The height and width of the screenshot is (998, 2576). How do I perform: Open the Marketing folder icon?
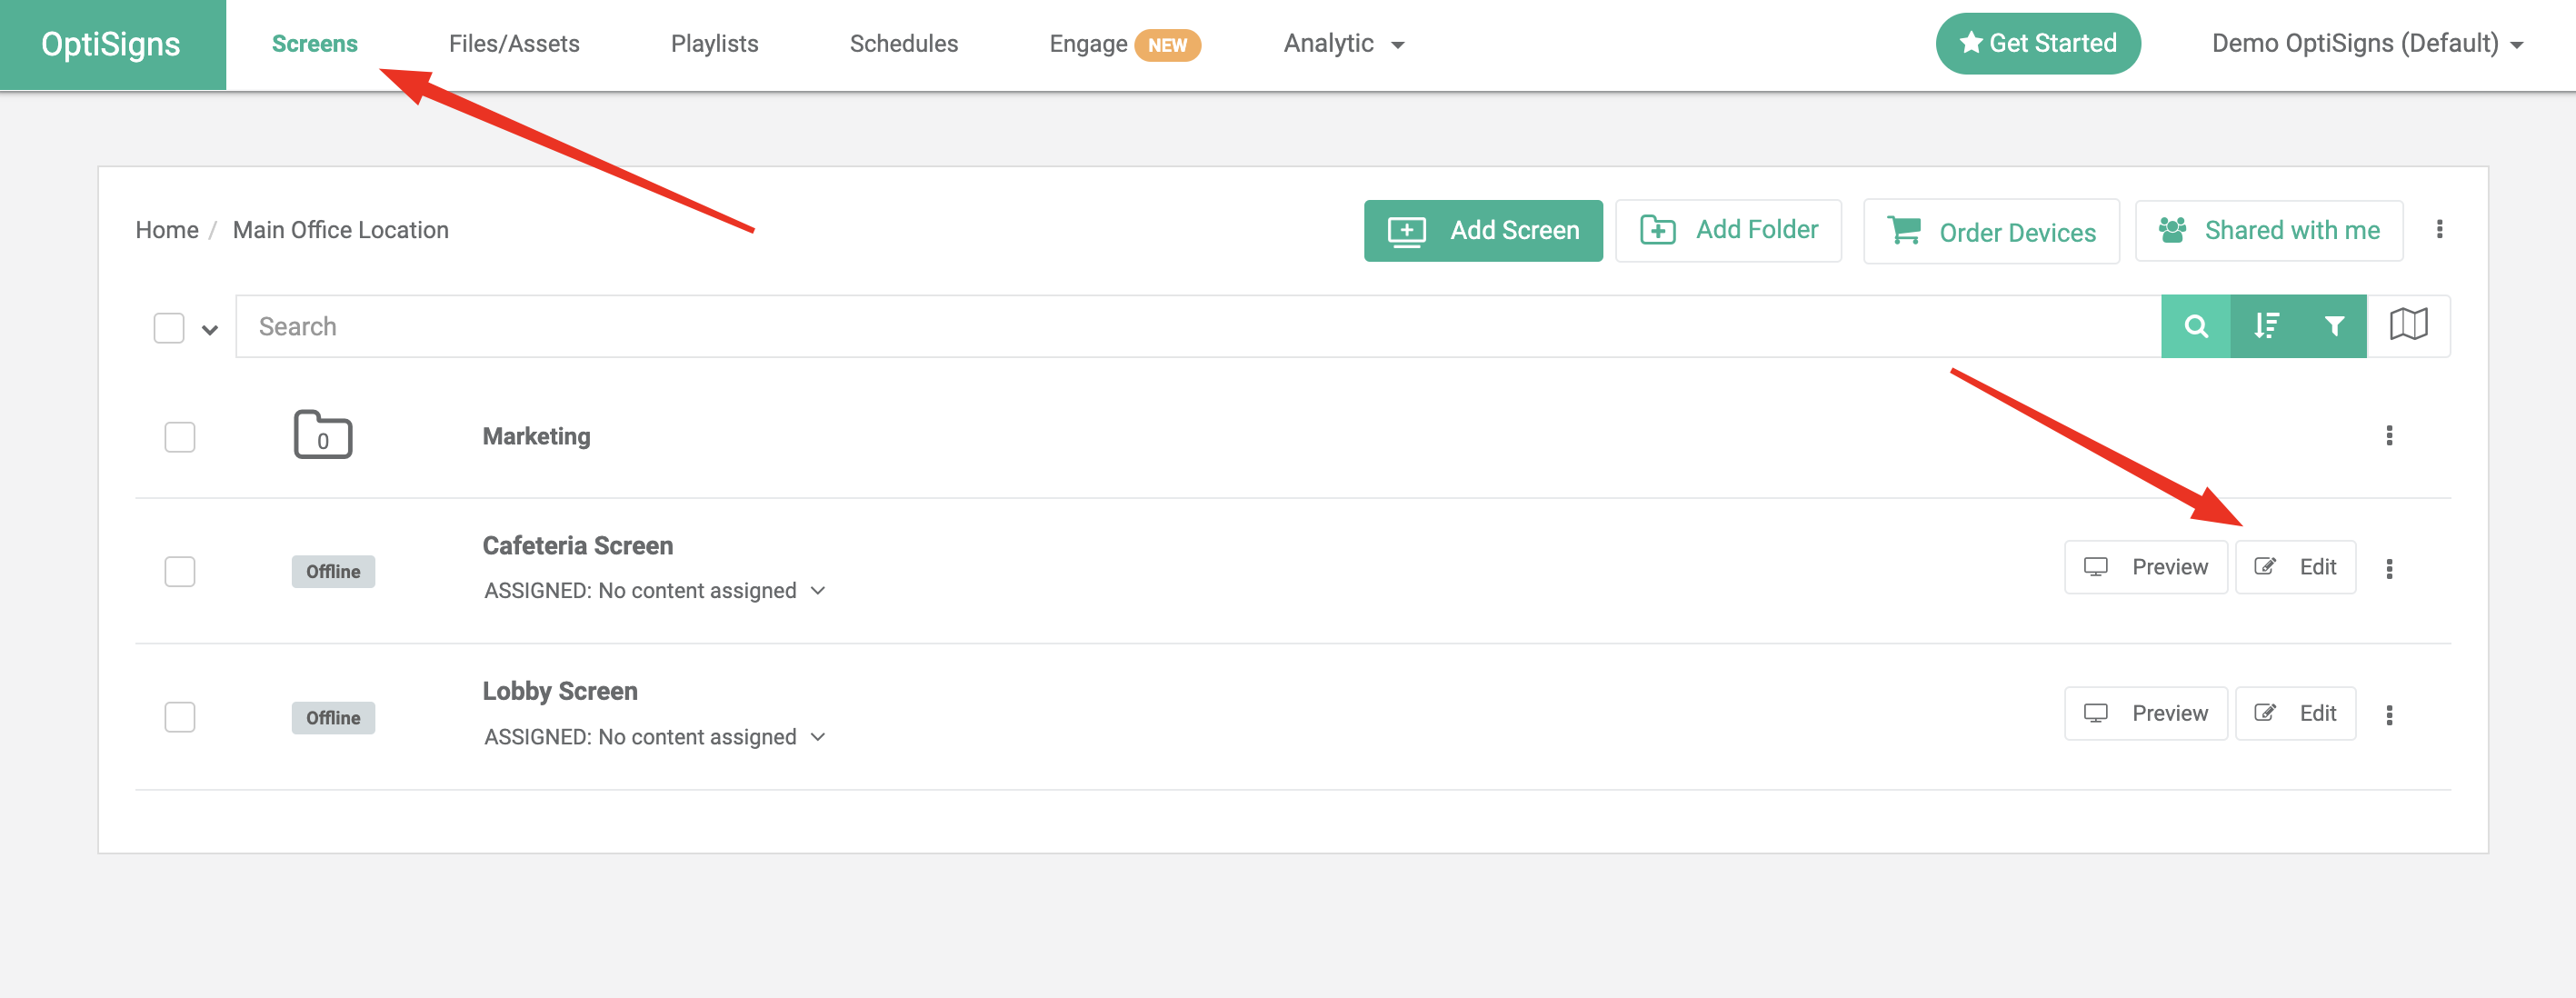[322, 436]
